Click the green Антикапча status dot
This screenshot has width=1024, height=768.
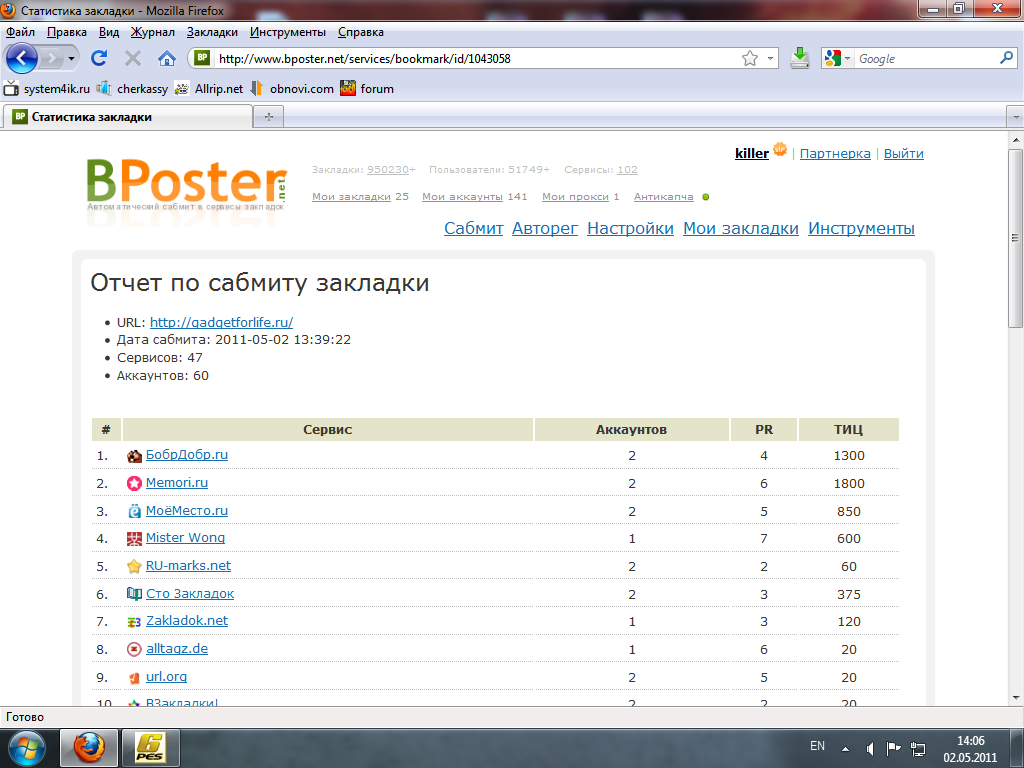click(x=706, y=197)
